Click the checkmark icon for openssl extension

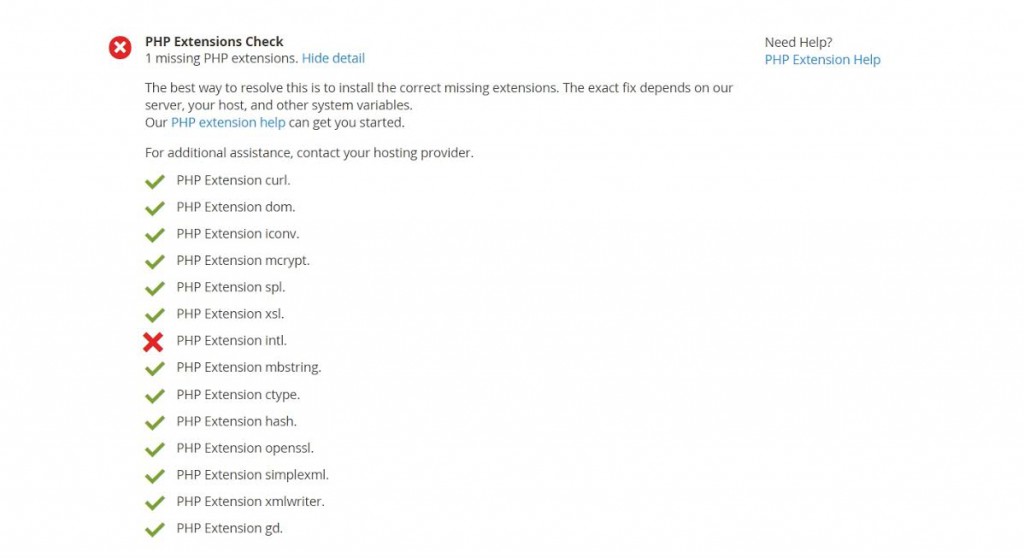click(155, 449)
